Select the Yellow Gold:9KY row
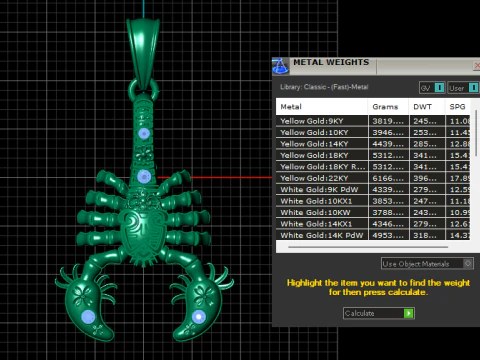 [x=373, y=121]
